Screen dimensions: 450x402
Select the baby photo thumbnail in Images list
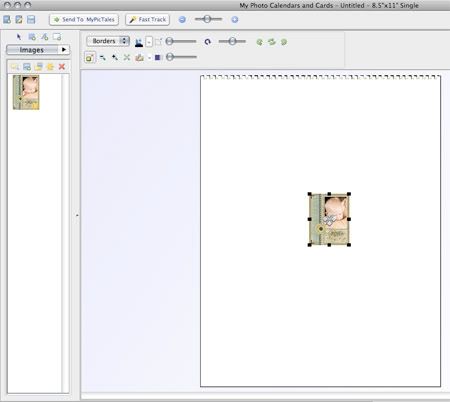(x=26, y=92)
